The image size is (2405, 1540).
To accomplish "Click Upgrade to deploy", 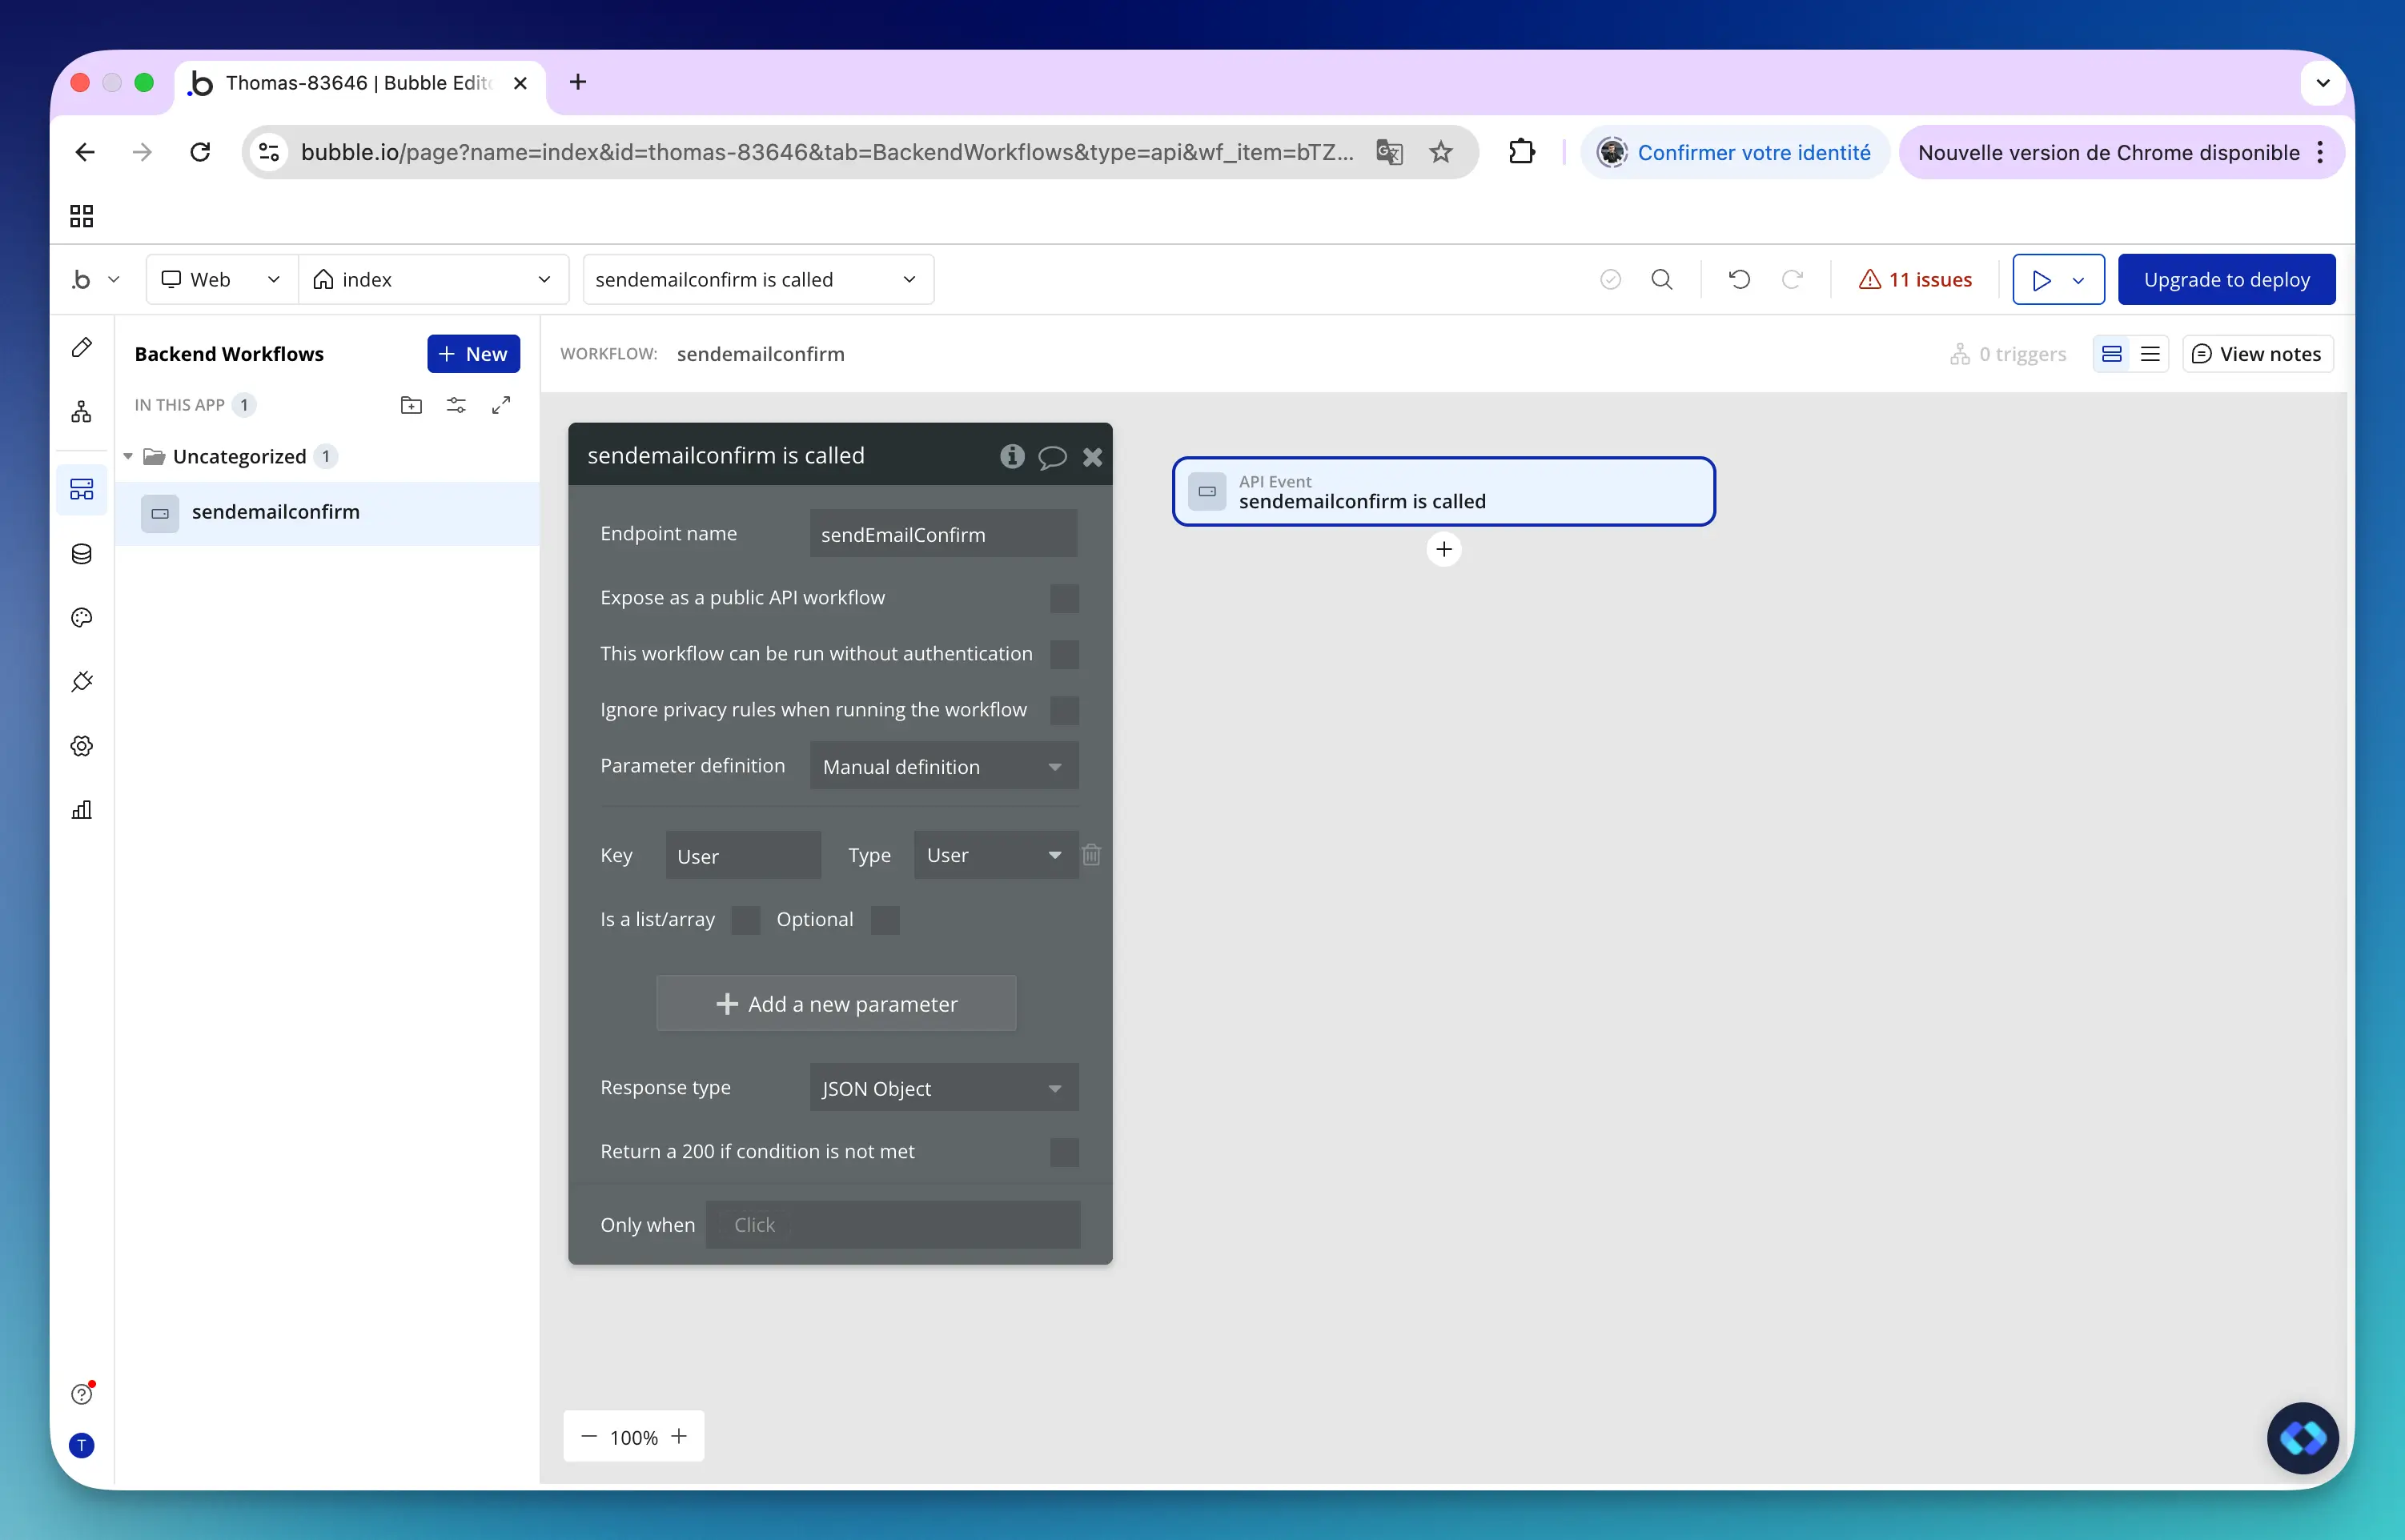I will [x=2226, y=280].
